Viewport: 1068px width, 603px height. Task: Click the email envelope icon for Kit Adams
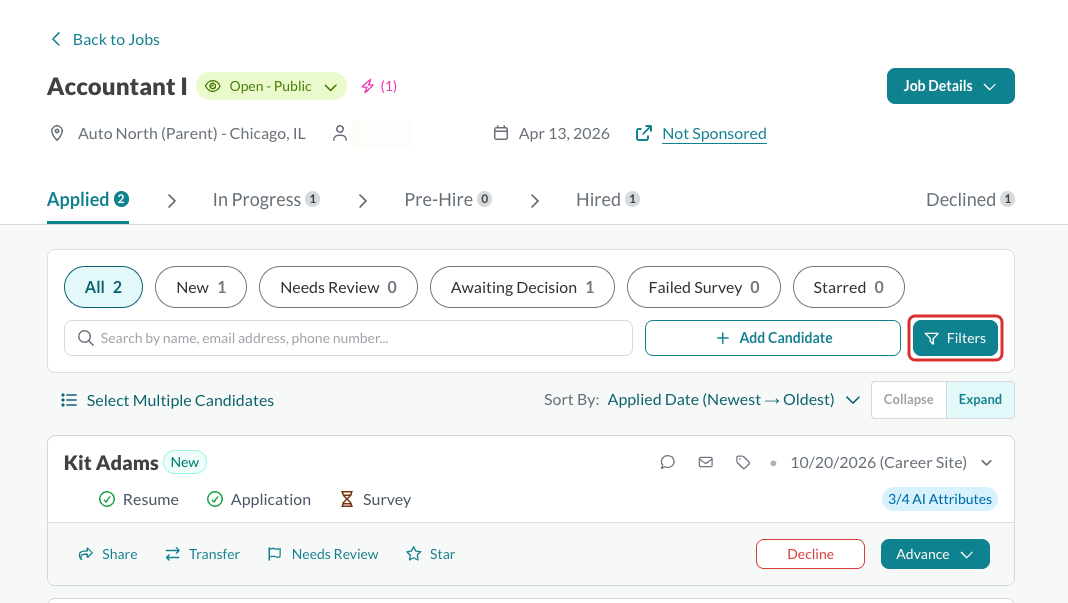pos(706,463)
